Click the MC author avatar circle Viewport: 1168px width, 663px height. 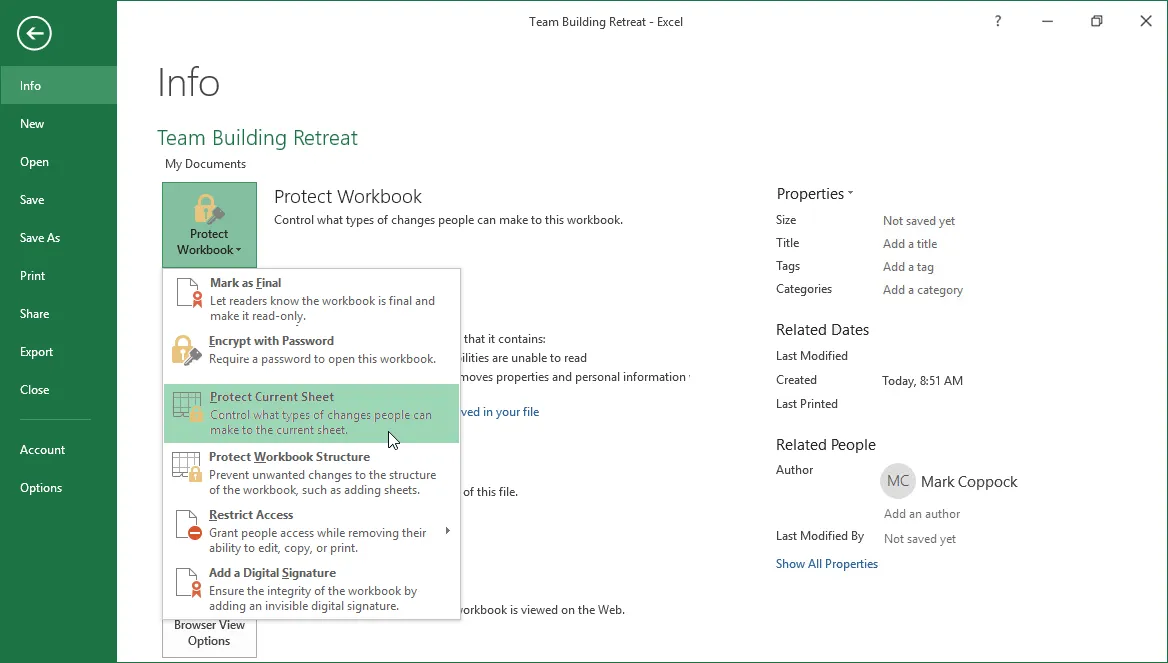tap(898, 482)
